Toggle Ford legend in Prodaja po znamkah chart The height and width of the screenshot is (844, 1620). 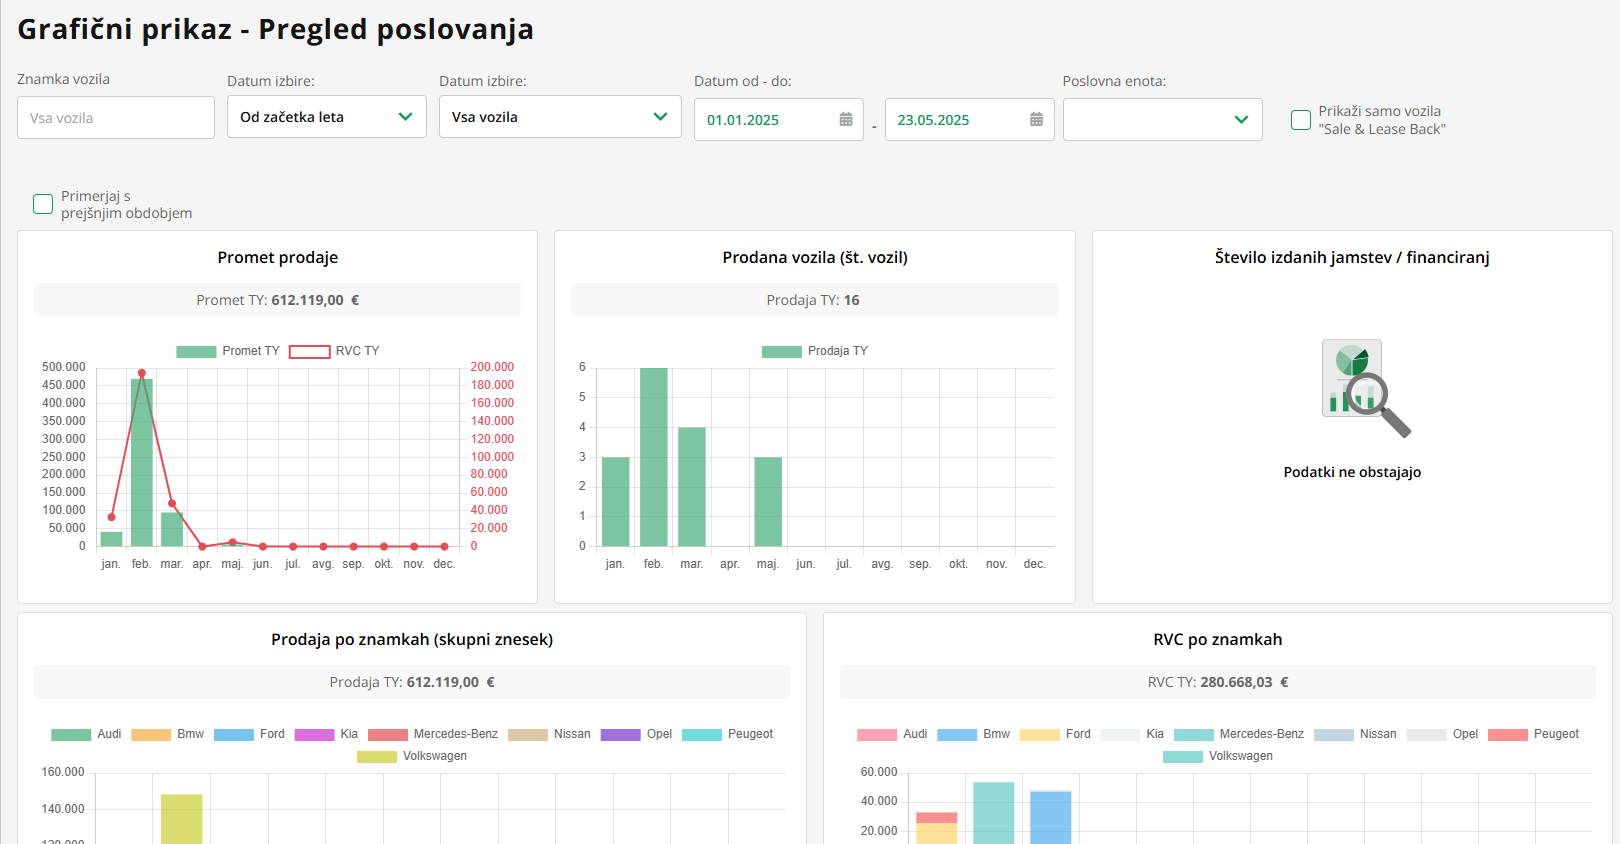[x=250, y=734]
